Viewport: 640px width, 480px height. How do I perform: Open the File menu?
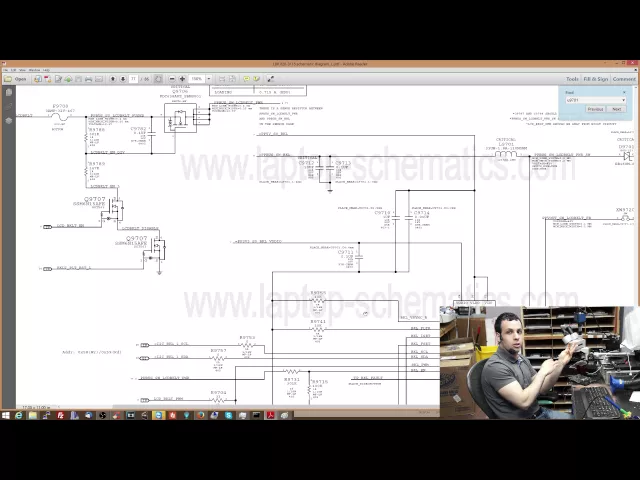click(5, 70)
